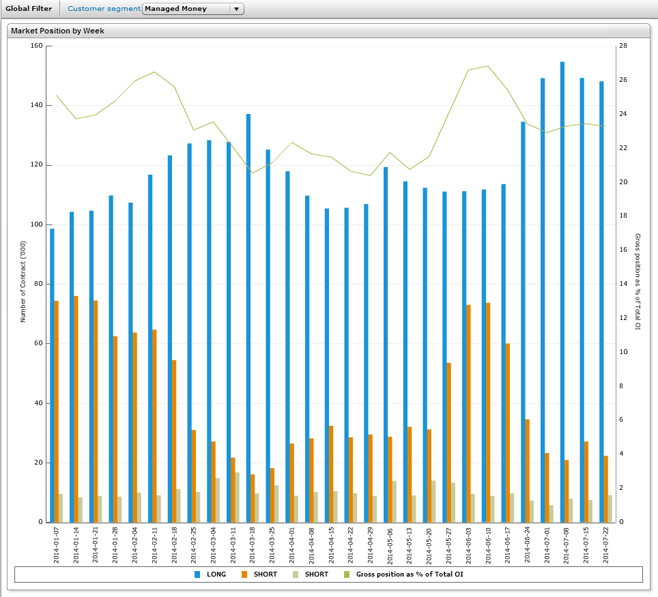Click the green Gross position legend swatch

click(347, 575)
